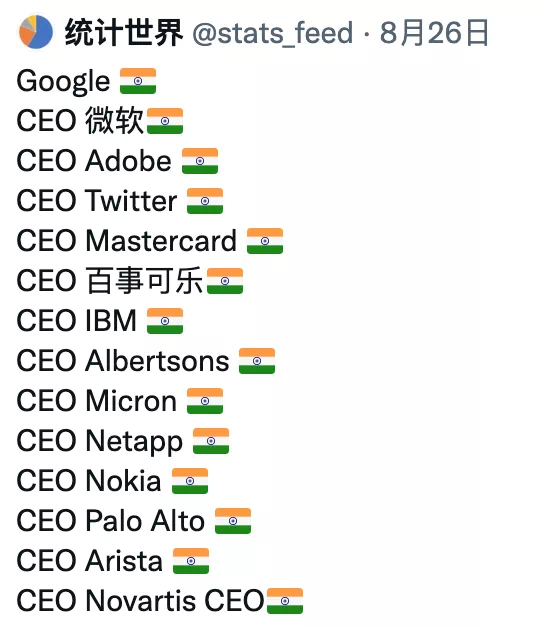Click the India flag next to IBM

(165, 321)
